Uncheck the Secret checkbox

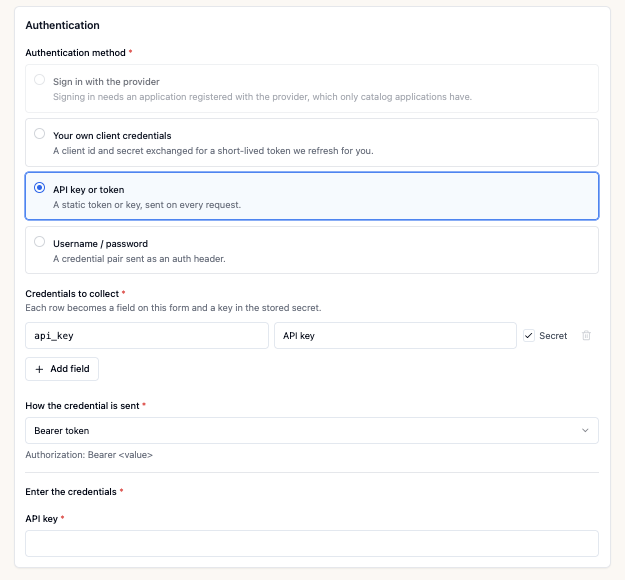coord(529,336)
